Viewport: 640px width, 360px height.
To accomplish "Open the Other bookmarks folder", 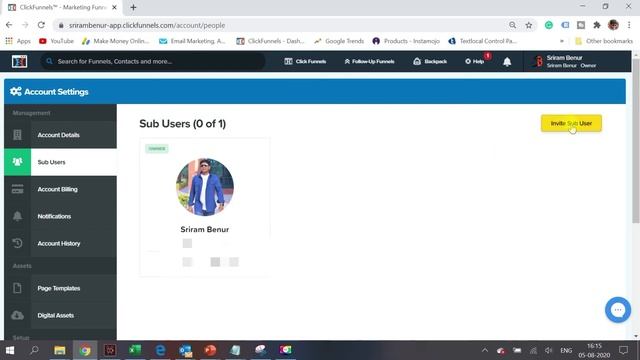I will [x=604, y=41].
